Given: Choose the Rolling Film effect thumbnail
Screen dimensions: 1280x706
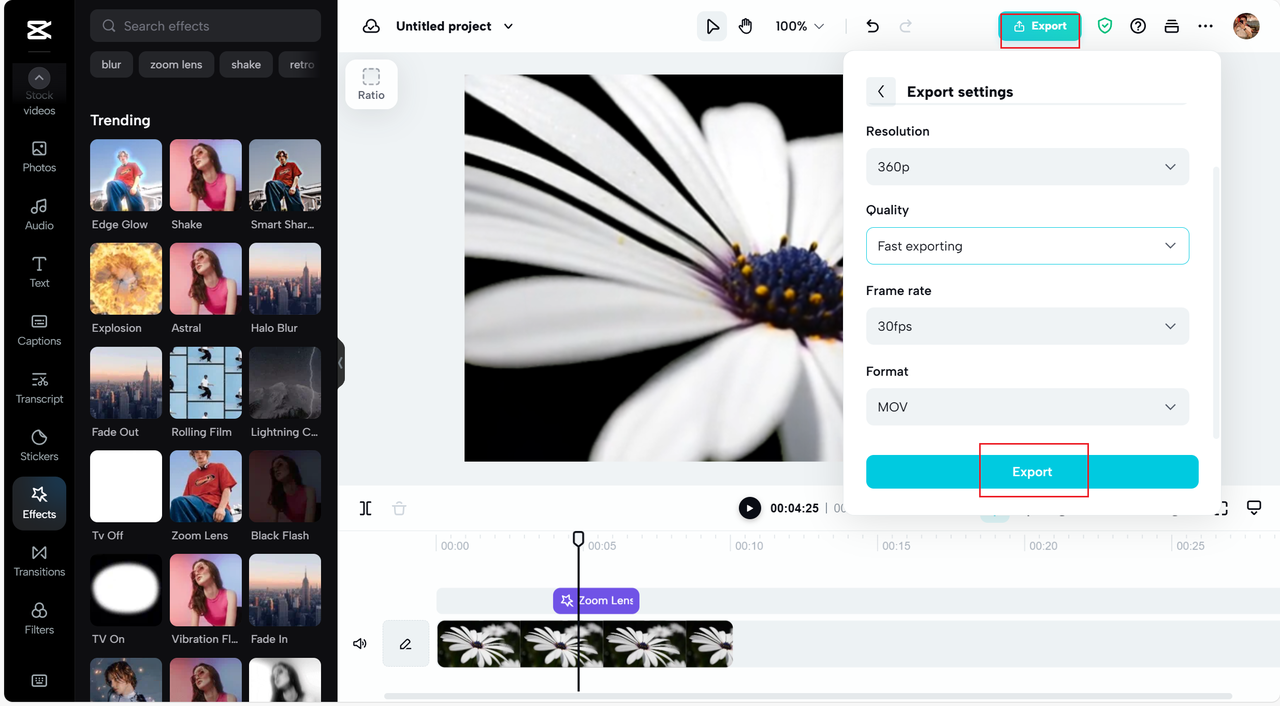Looking at the screenshot, I should pos(206,383).
